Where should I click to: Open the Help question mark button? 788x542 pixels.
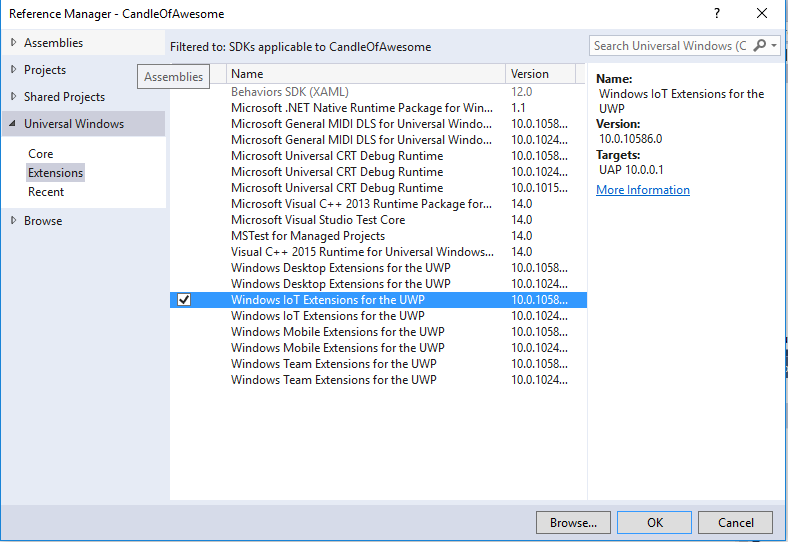717,13
